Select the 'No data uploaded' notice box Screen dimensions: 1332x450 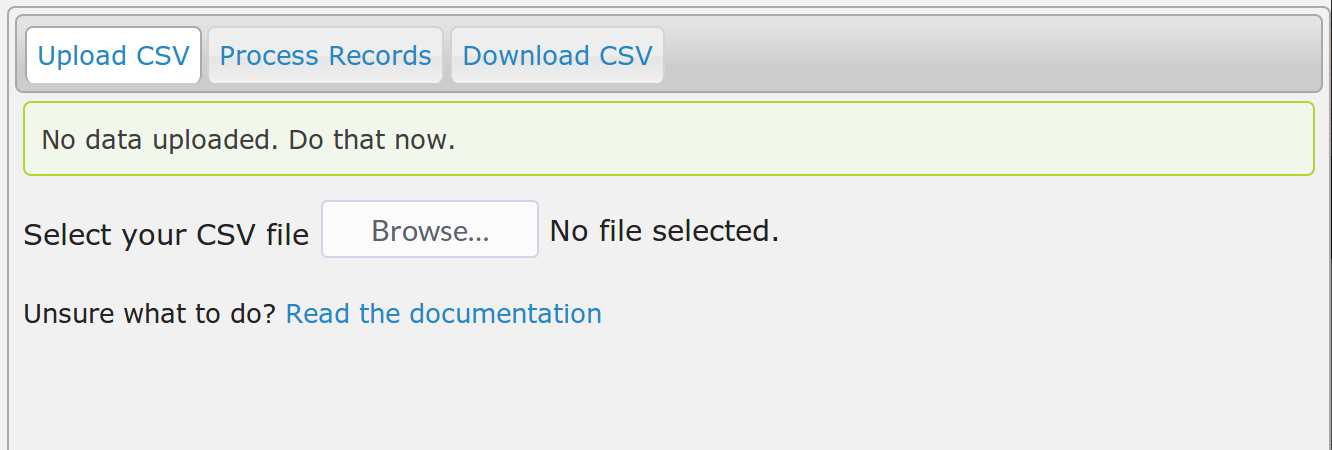pos(668,139)
